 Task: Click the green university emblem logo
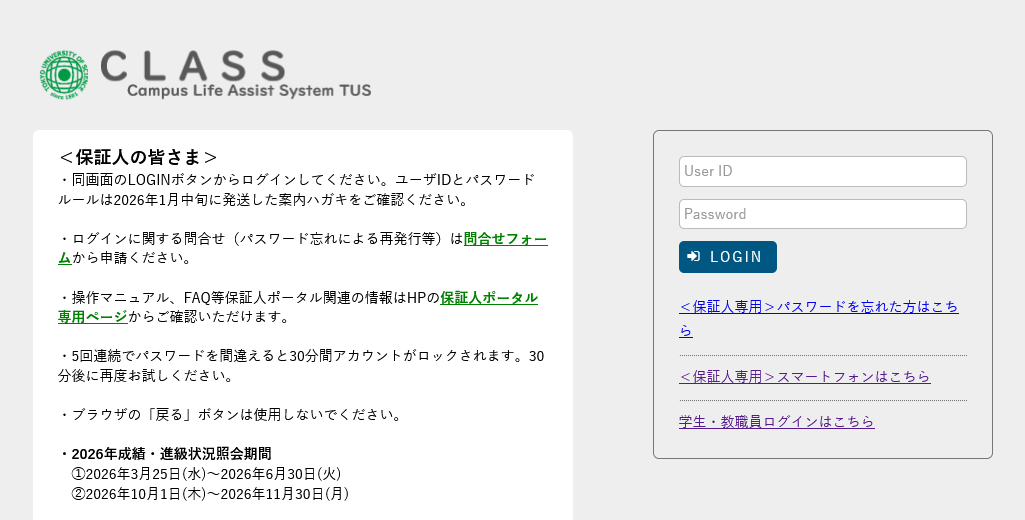(x=64, y=75)
